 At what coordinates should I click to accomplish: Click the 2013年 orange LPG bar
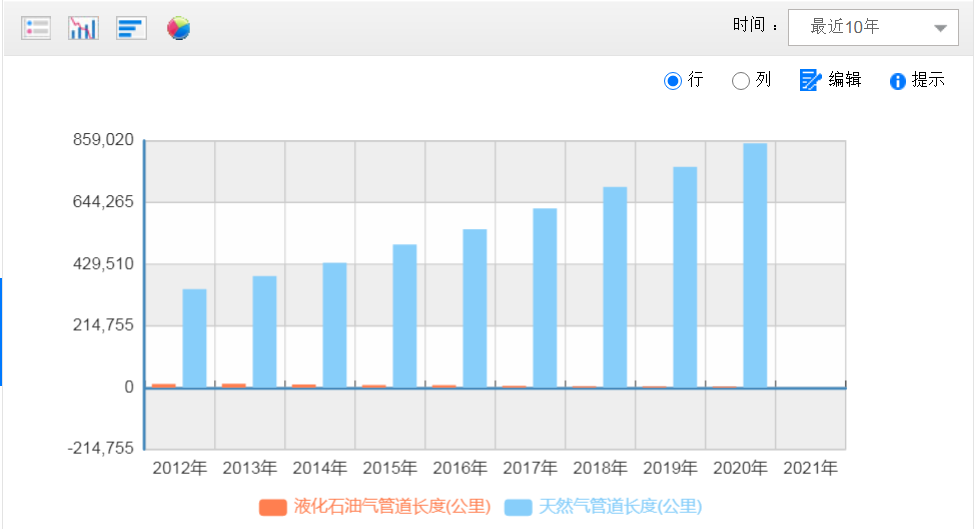[x=234, y=386]
